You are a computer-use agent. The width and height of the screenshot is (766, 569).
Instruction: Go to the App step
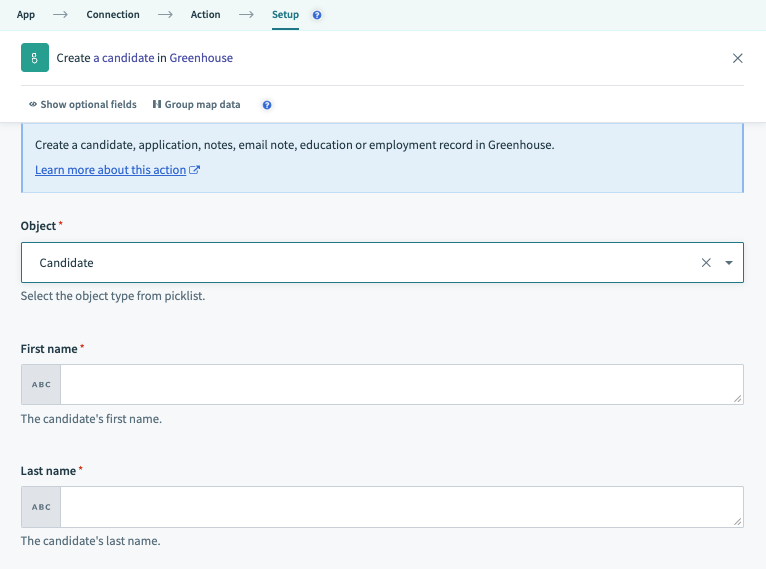click(x=26, y=15)
